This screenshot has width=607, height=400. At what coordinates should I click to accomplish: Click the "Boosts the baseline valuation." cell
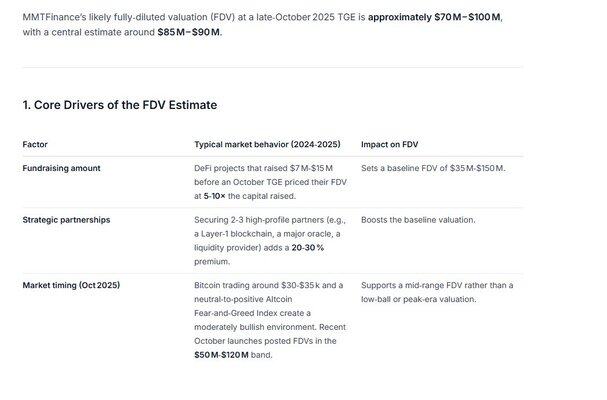tap(418, 220)
